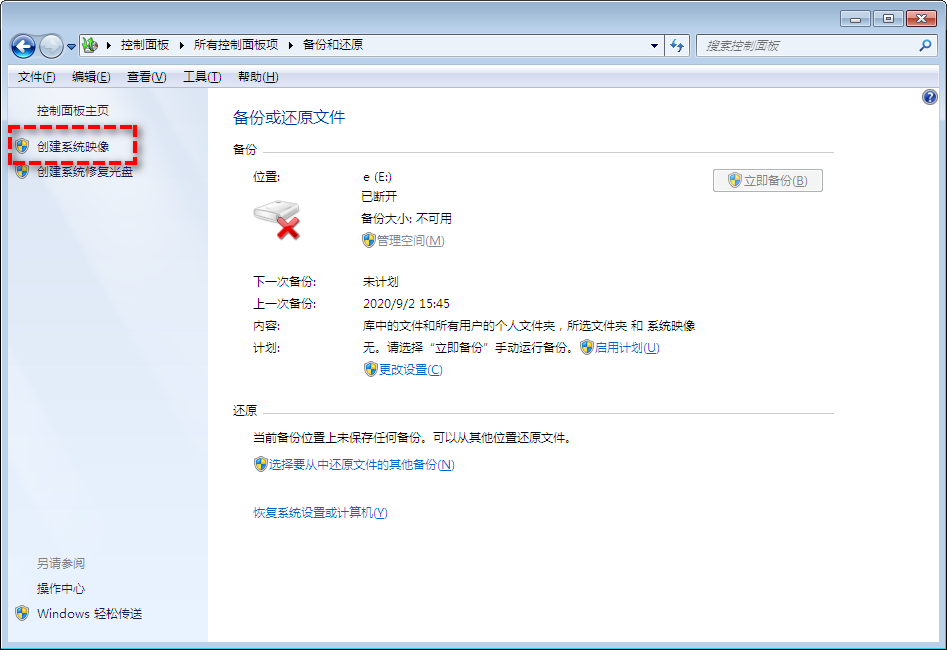Click the Refresh button beside address bar
Viewport: 947px width, 650px height.
(678, 45)
